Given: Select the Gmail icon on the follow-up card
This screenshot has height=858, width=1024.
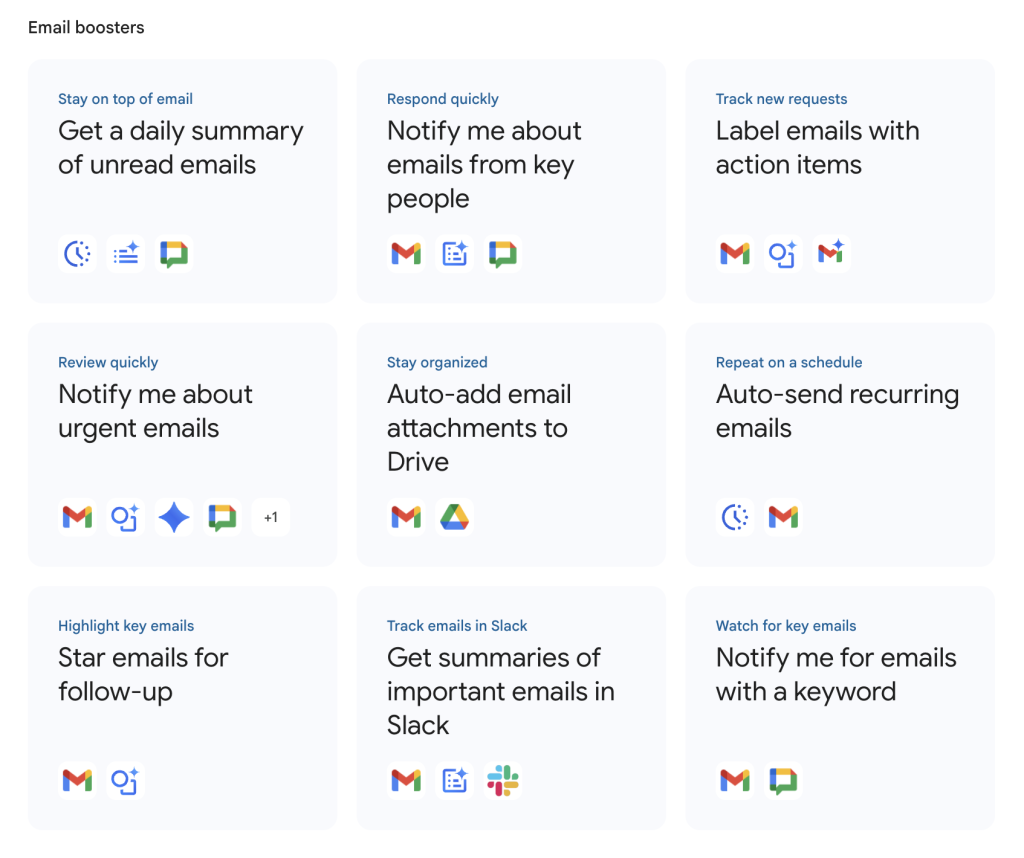Looking at the screenshot, I should point(77,780).
